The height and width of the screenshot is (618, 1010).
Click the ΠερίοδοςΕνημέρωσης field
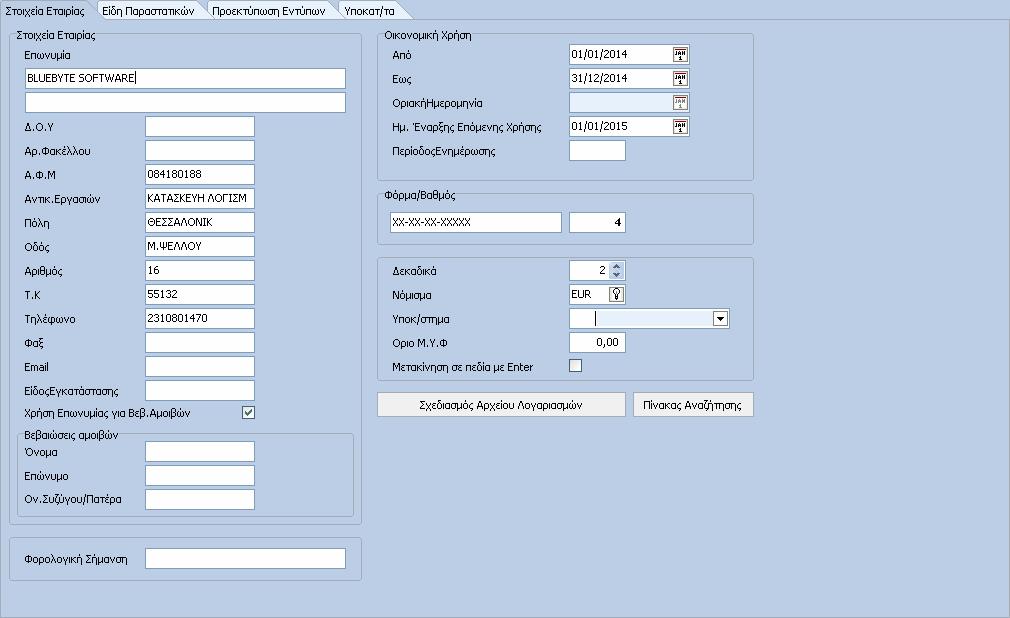click(x=597, y=151)
